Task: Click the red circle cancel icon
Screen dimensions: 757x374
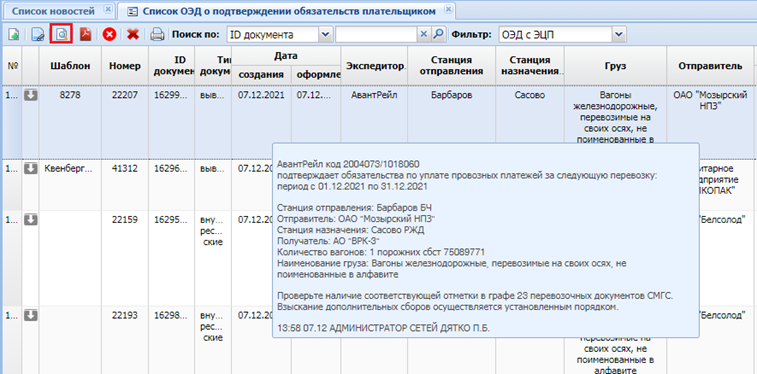Action: (x=110, y=34)
